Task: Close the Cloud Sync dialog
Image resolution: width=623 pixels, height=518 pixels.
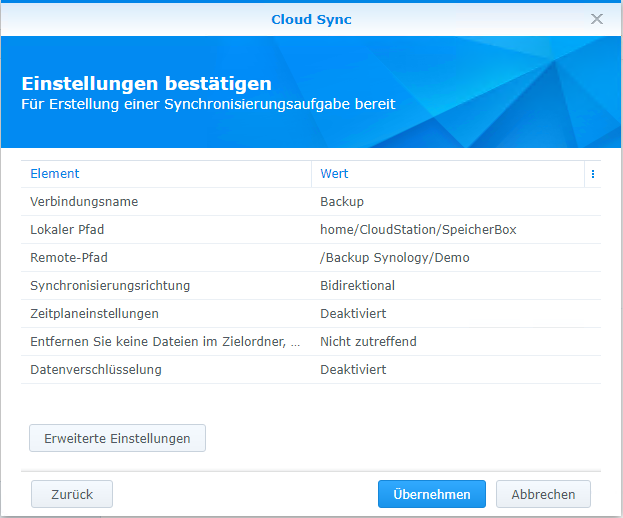Action: [597, 19]
